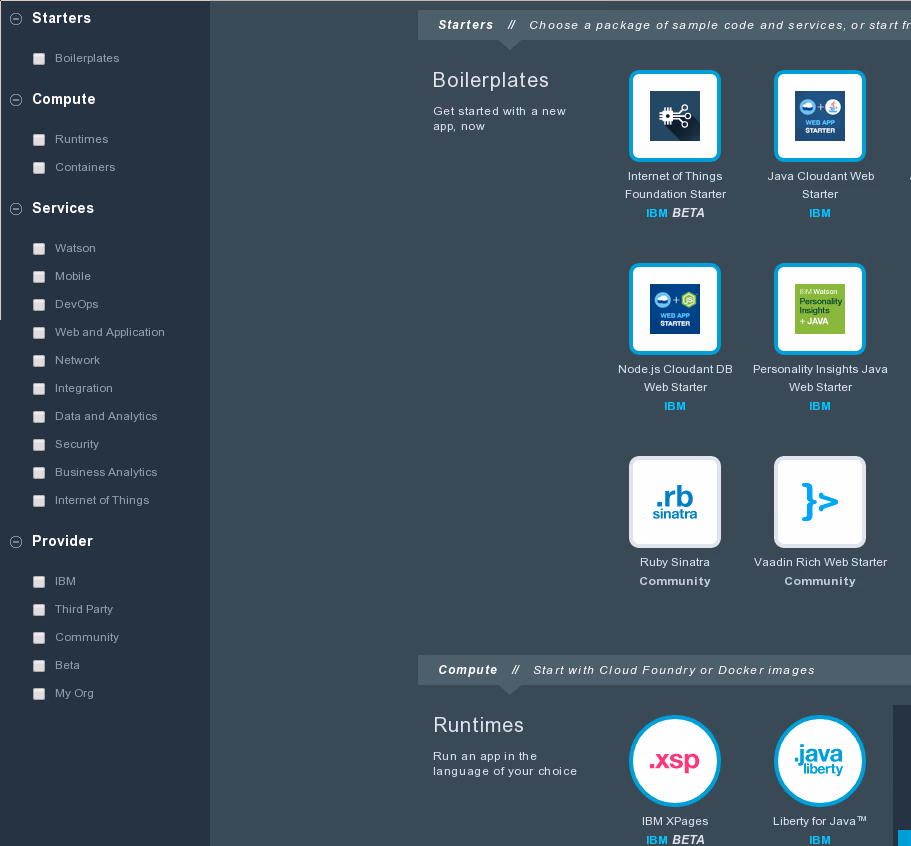Choose the Personality Insights Java Web Starter icon
The height and width of the screenshot is (846, 911).
pos(819,309)
